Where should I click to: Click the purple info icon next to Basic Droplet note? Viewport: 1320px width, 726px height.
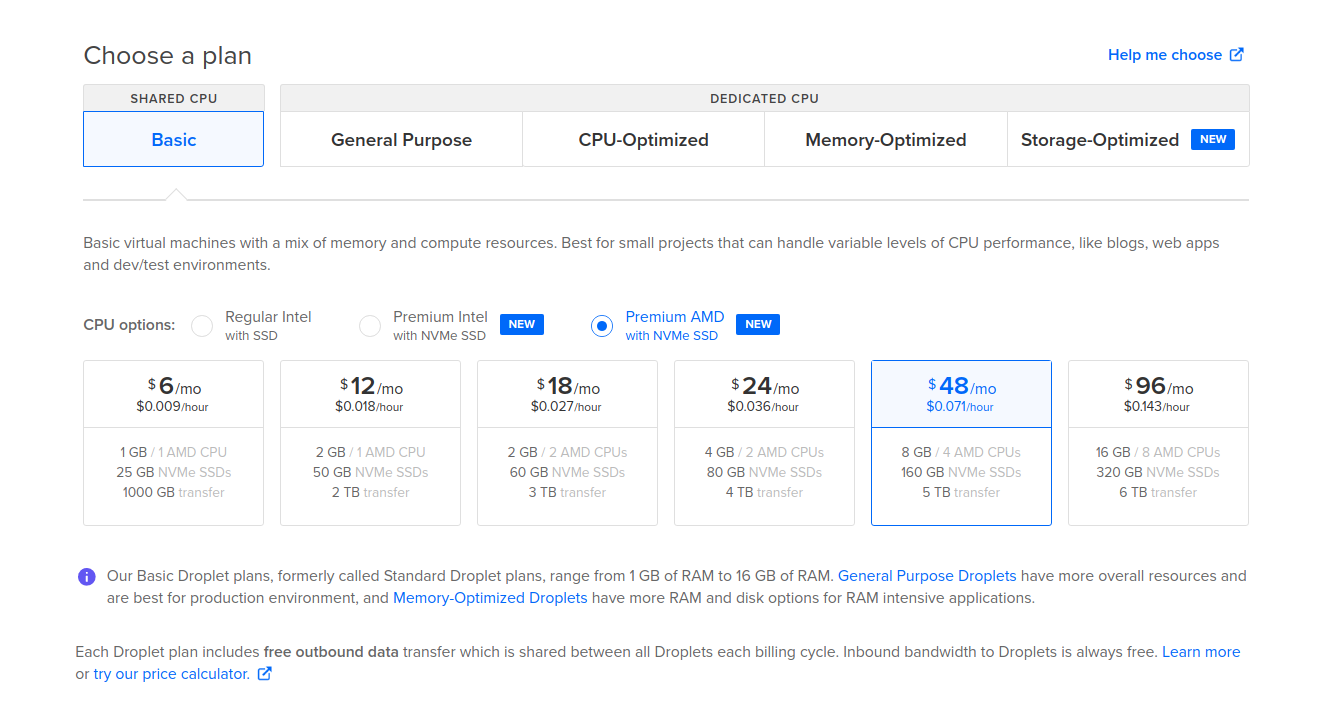click(87, 577)
